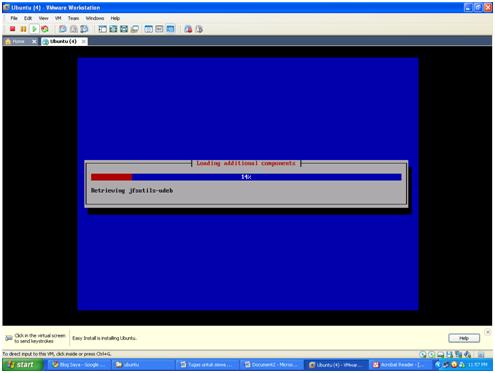Open the Snapshot Manager toolbar icon
The width and height of the screenshot is (495, 373).
coord(84,29)
